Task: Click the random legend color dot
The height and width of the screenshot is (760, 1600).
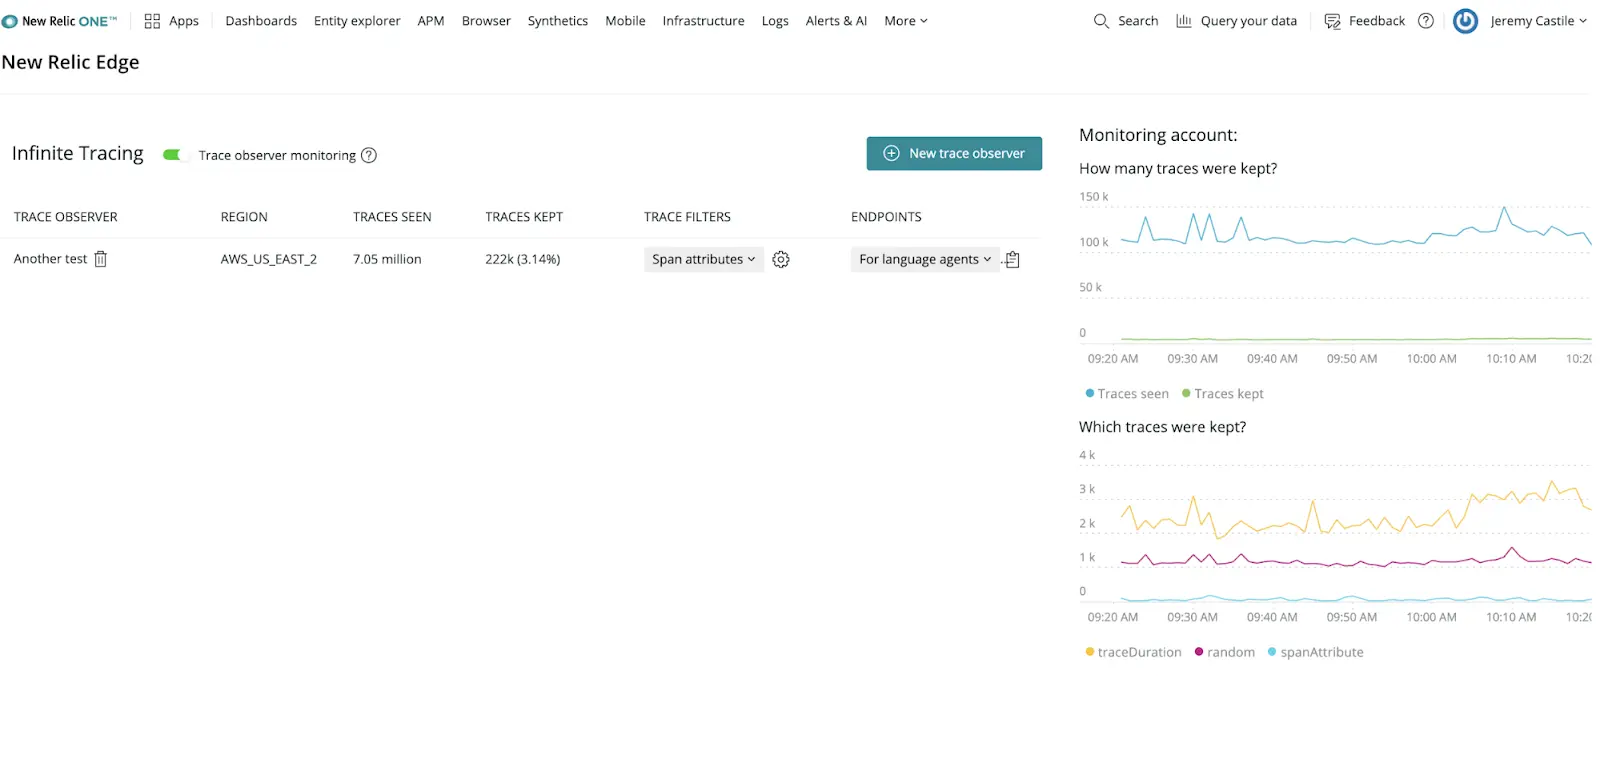Action: [x=1199, y=652]
